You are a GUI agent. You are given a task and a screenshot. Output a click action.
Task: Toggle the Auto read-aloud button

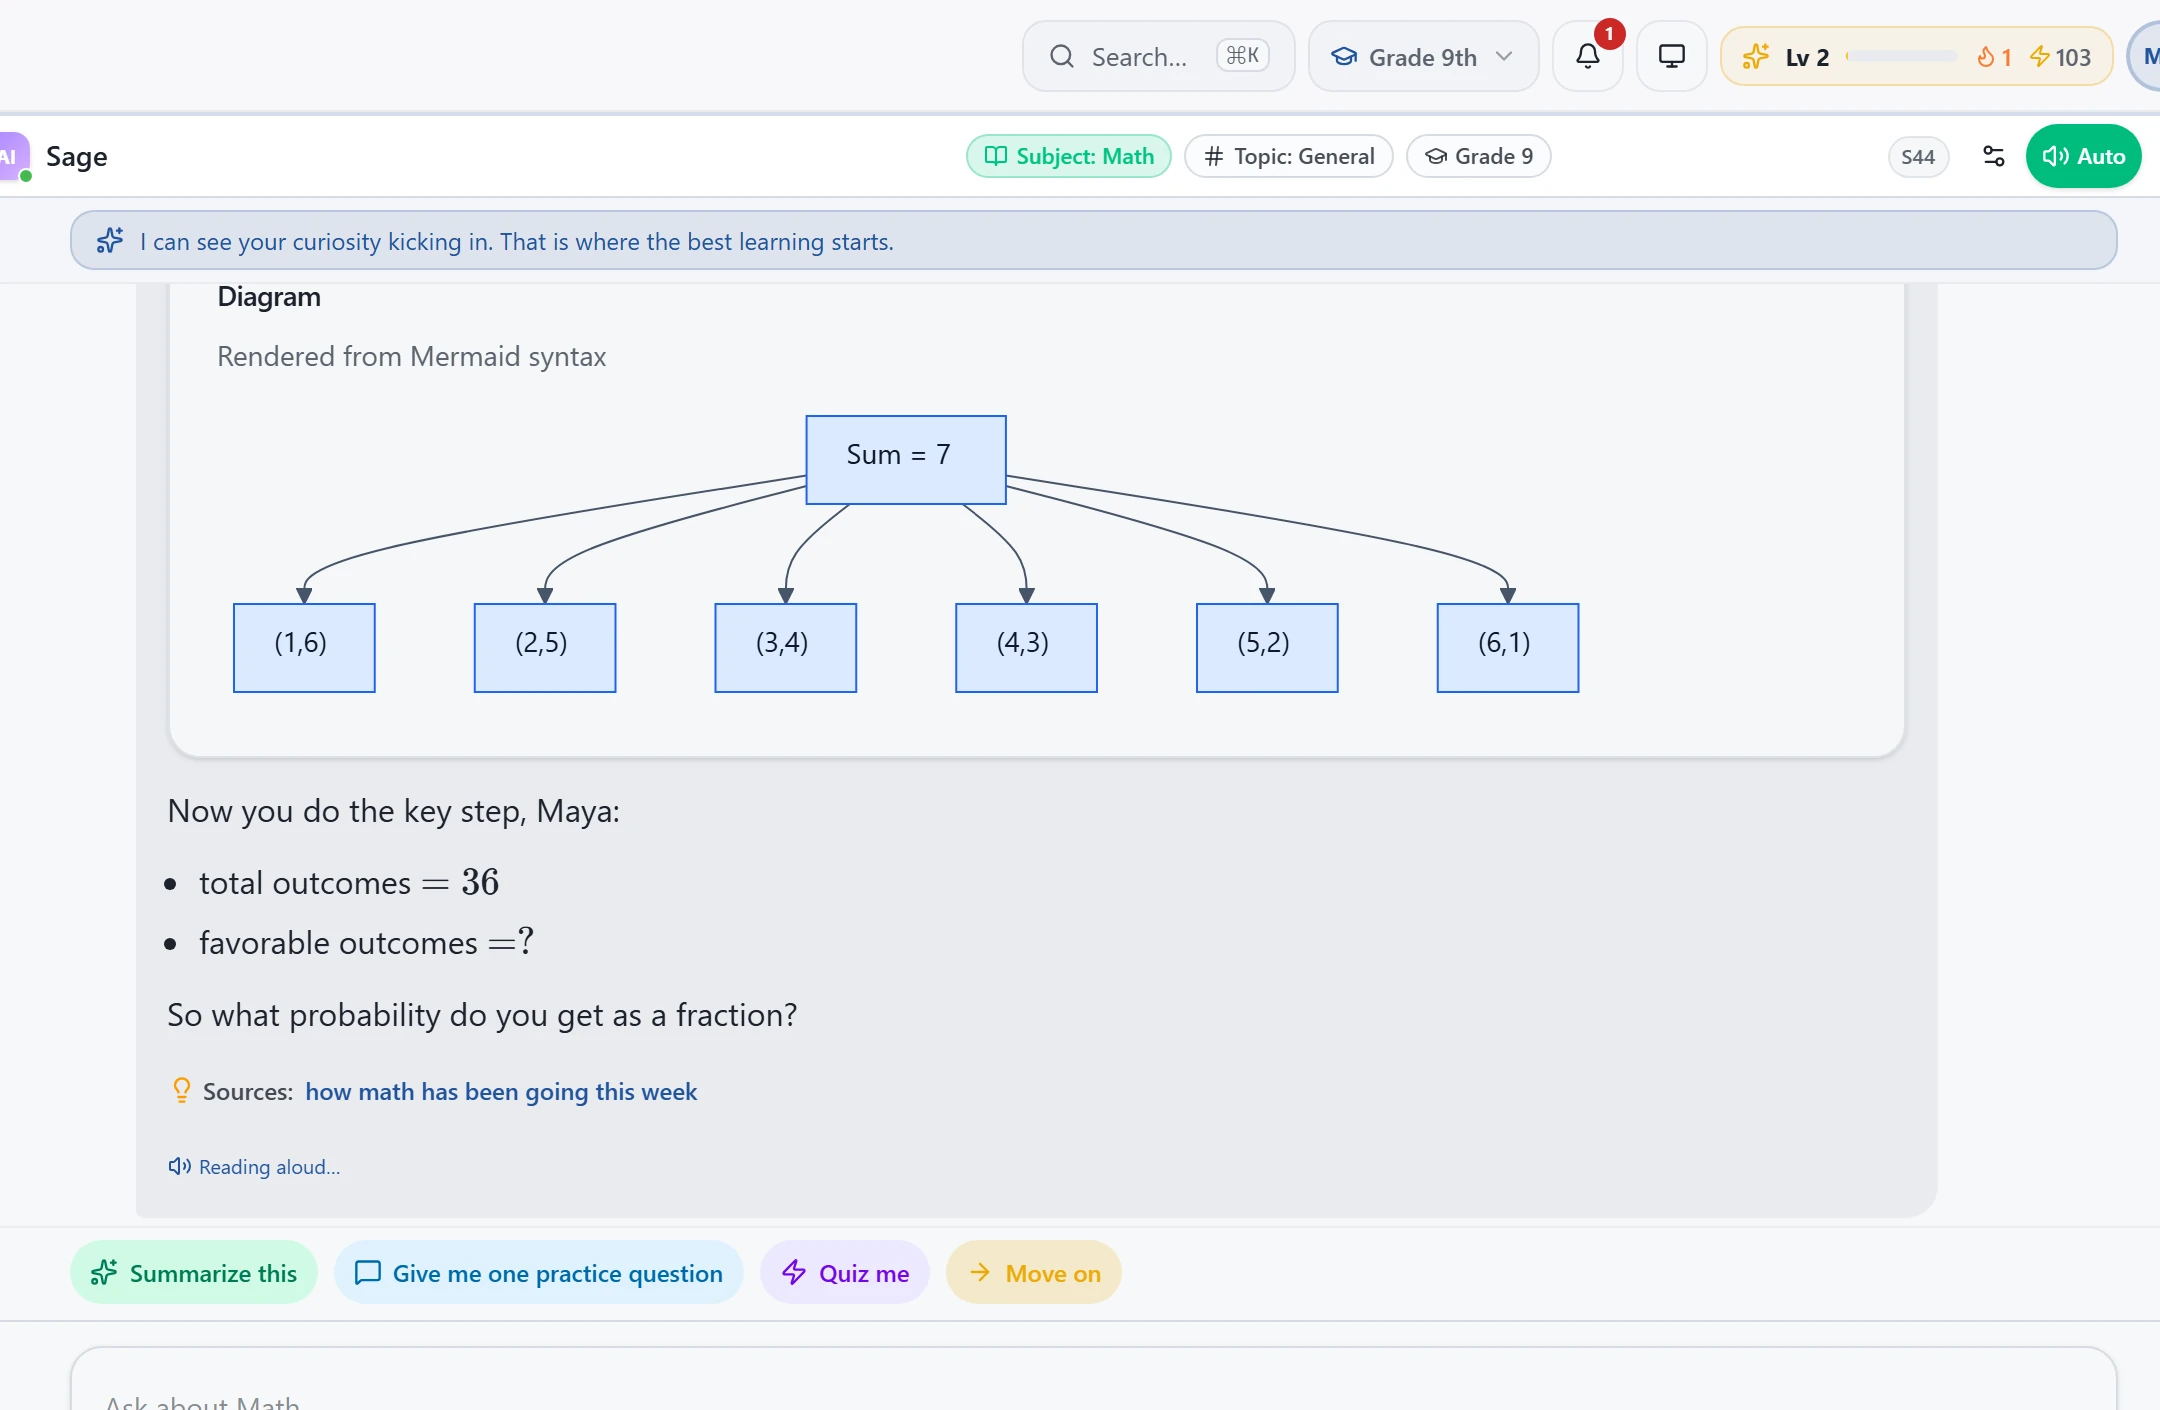point(2083,156)
